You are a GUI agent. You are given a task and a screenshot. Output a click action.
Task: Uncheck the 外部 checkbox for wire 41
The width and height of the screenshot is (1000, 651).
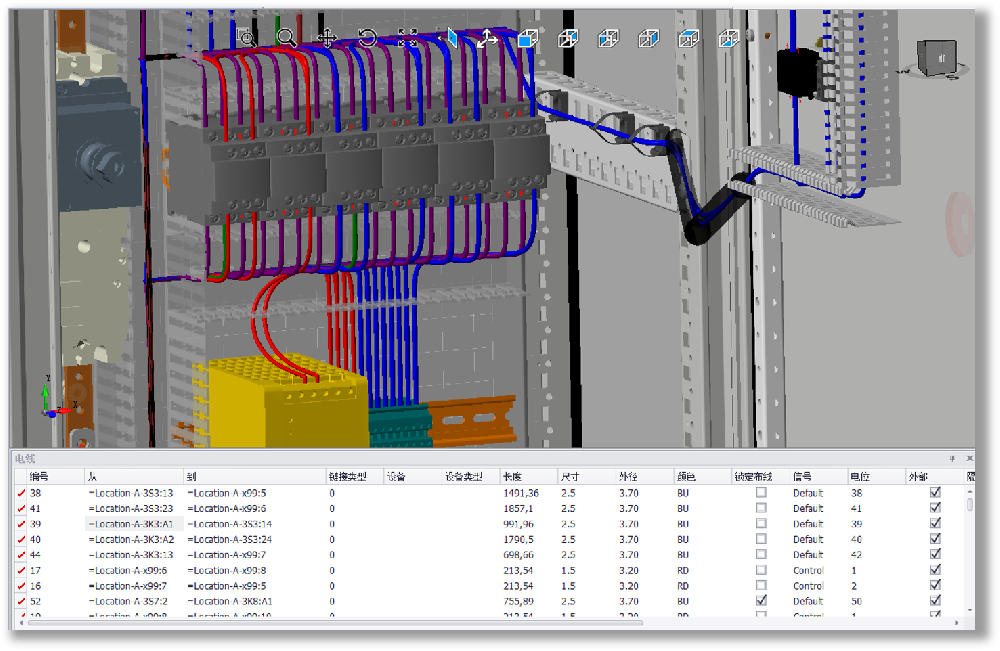935,508
